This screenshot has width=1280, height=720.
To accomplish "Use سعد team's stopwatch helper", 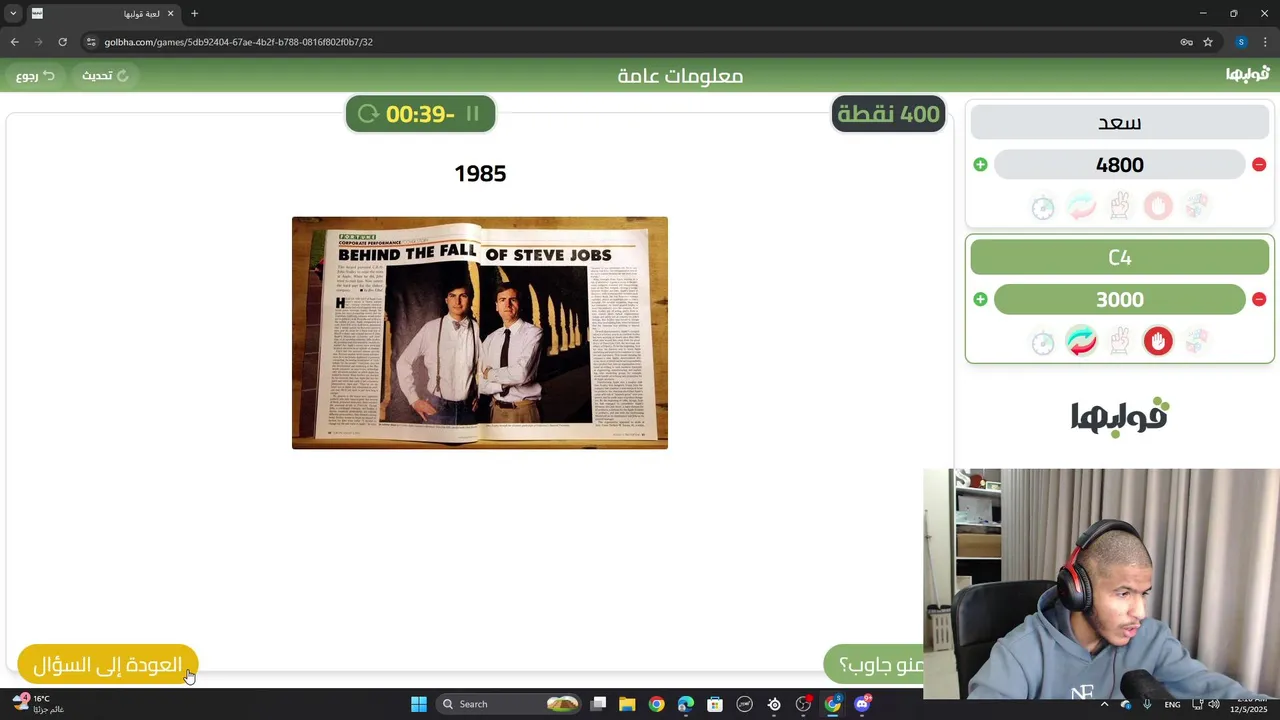I will 1043,207.
